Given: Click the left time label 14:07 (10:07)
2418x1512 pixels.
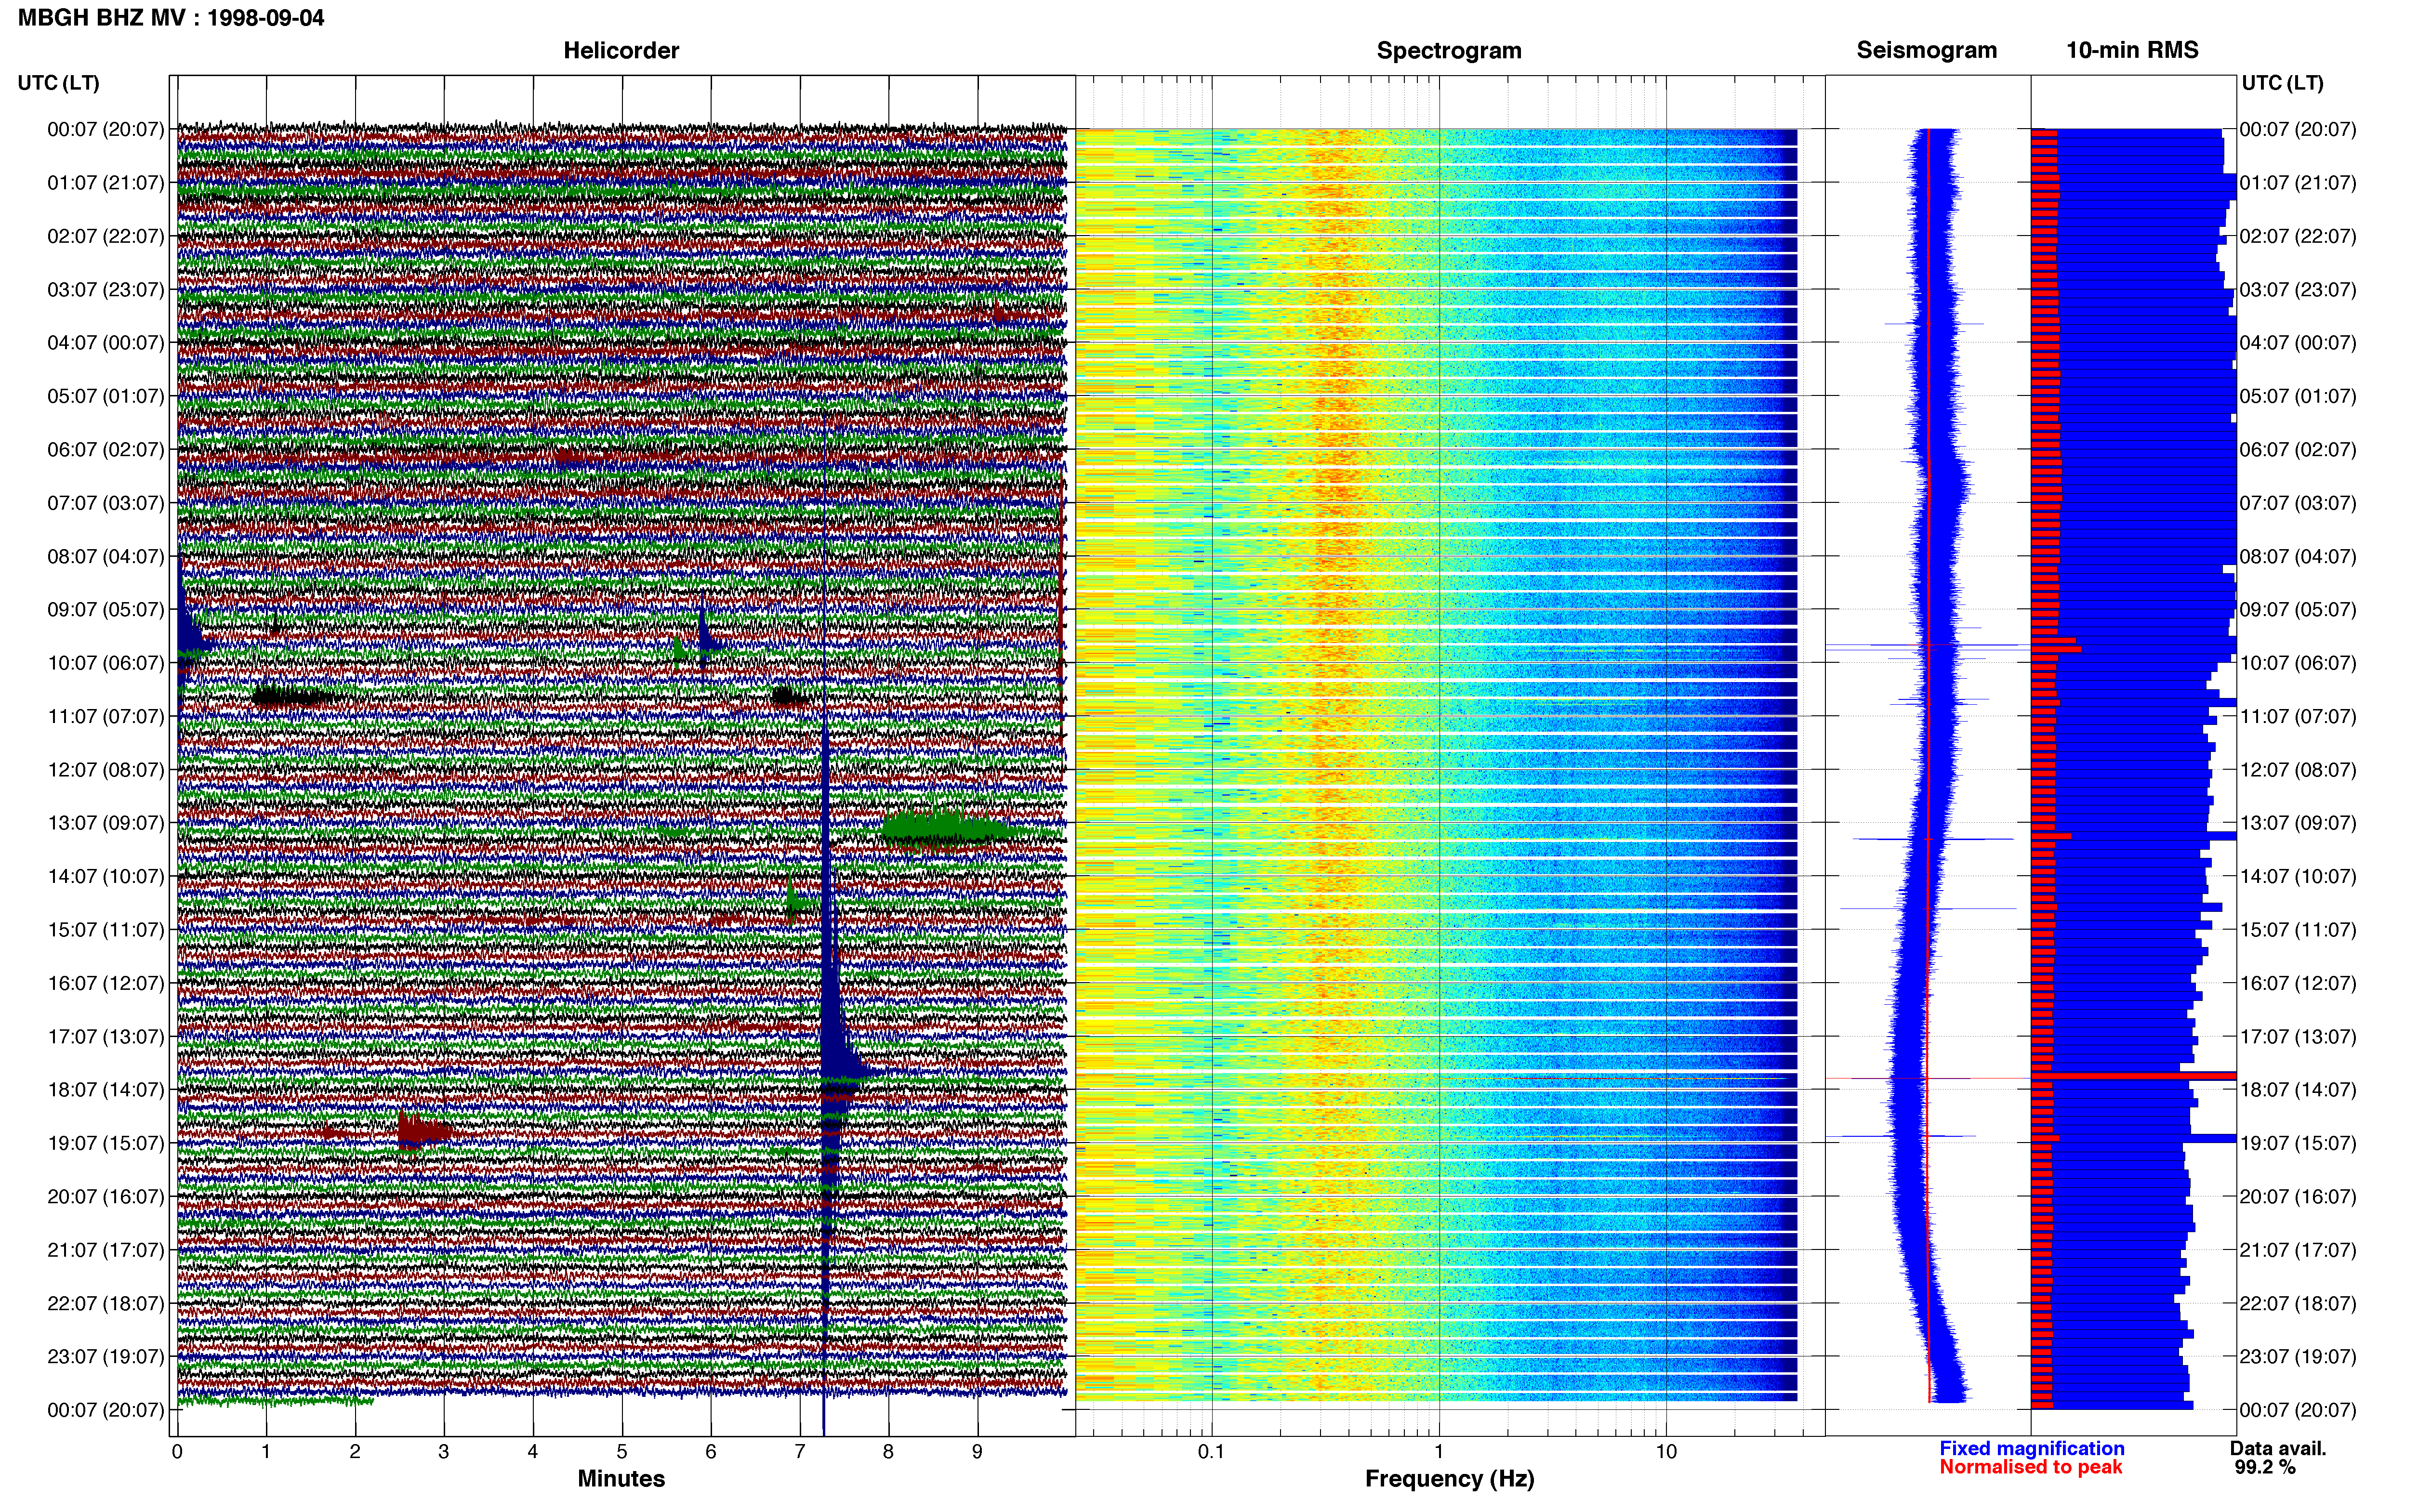Looking at the screenshot, I should [106, 876].
